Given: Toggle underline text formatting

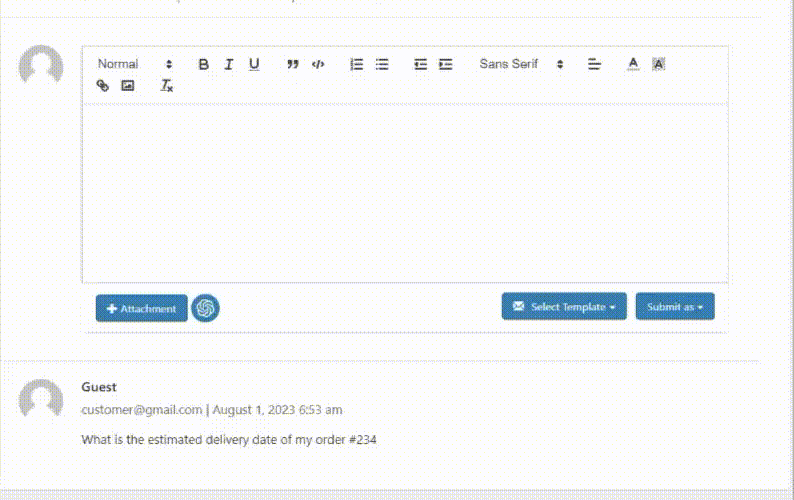Looking at the screenshot, I should [x=254, y=64].
